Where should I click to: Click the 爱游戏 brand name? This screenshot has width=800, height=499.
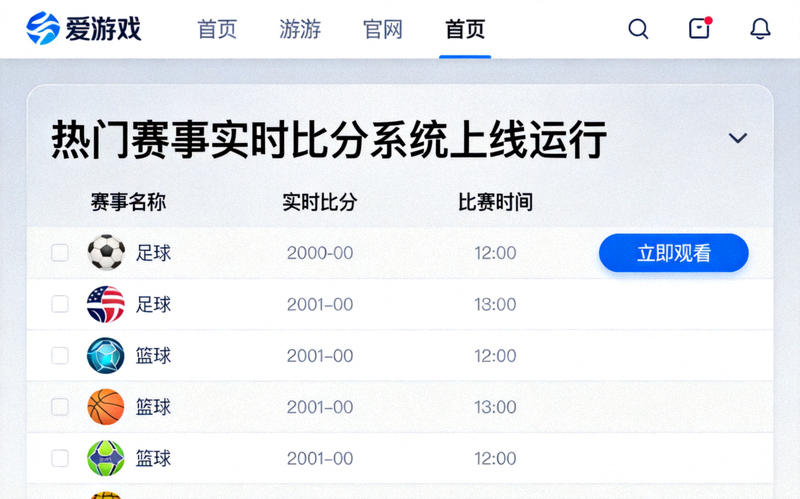point(103,29)
